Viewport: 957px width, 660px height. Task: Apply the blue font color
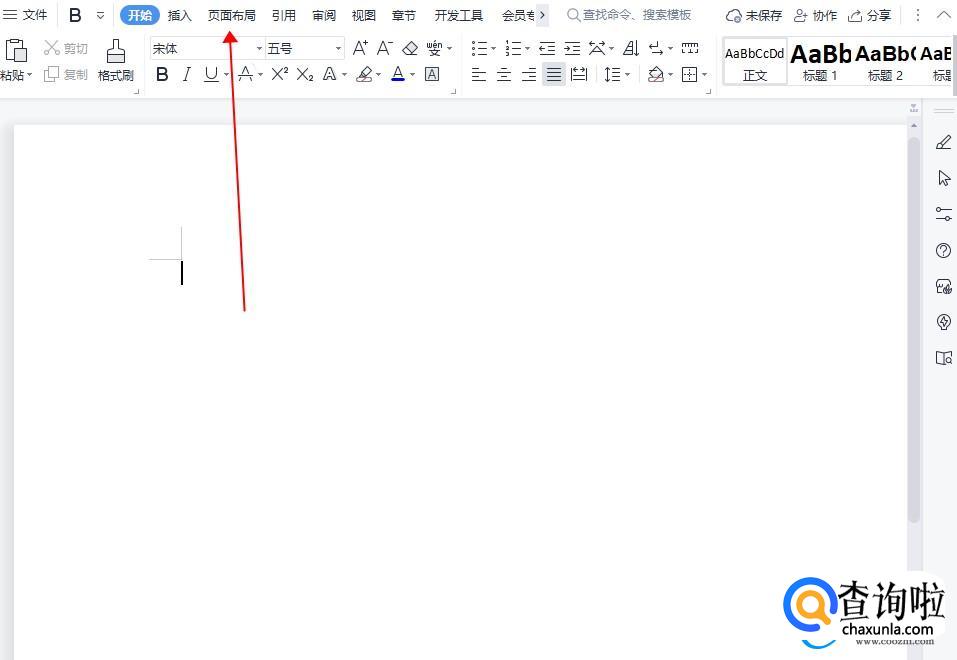398,74
